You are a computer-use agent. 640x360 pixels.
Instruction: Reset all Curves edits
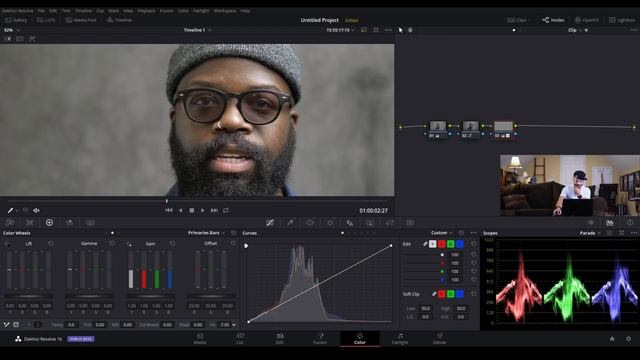pos(461,233)
